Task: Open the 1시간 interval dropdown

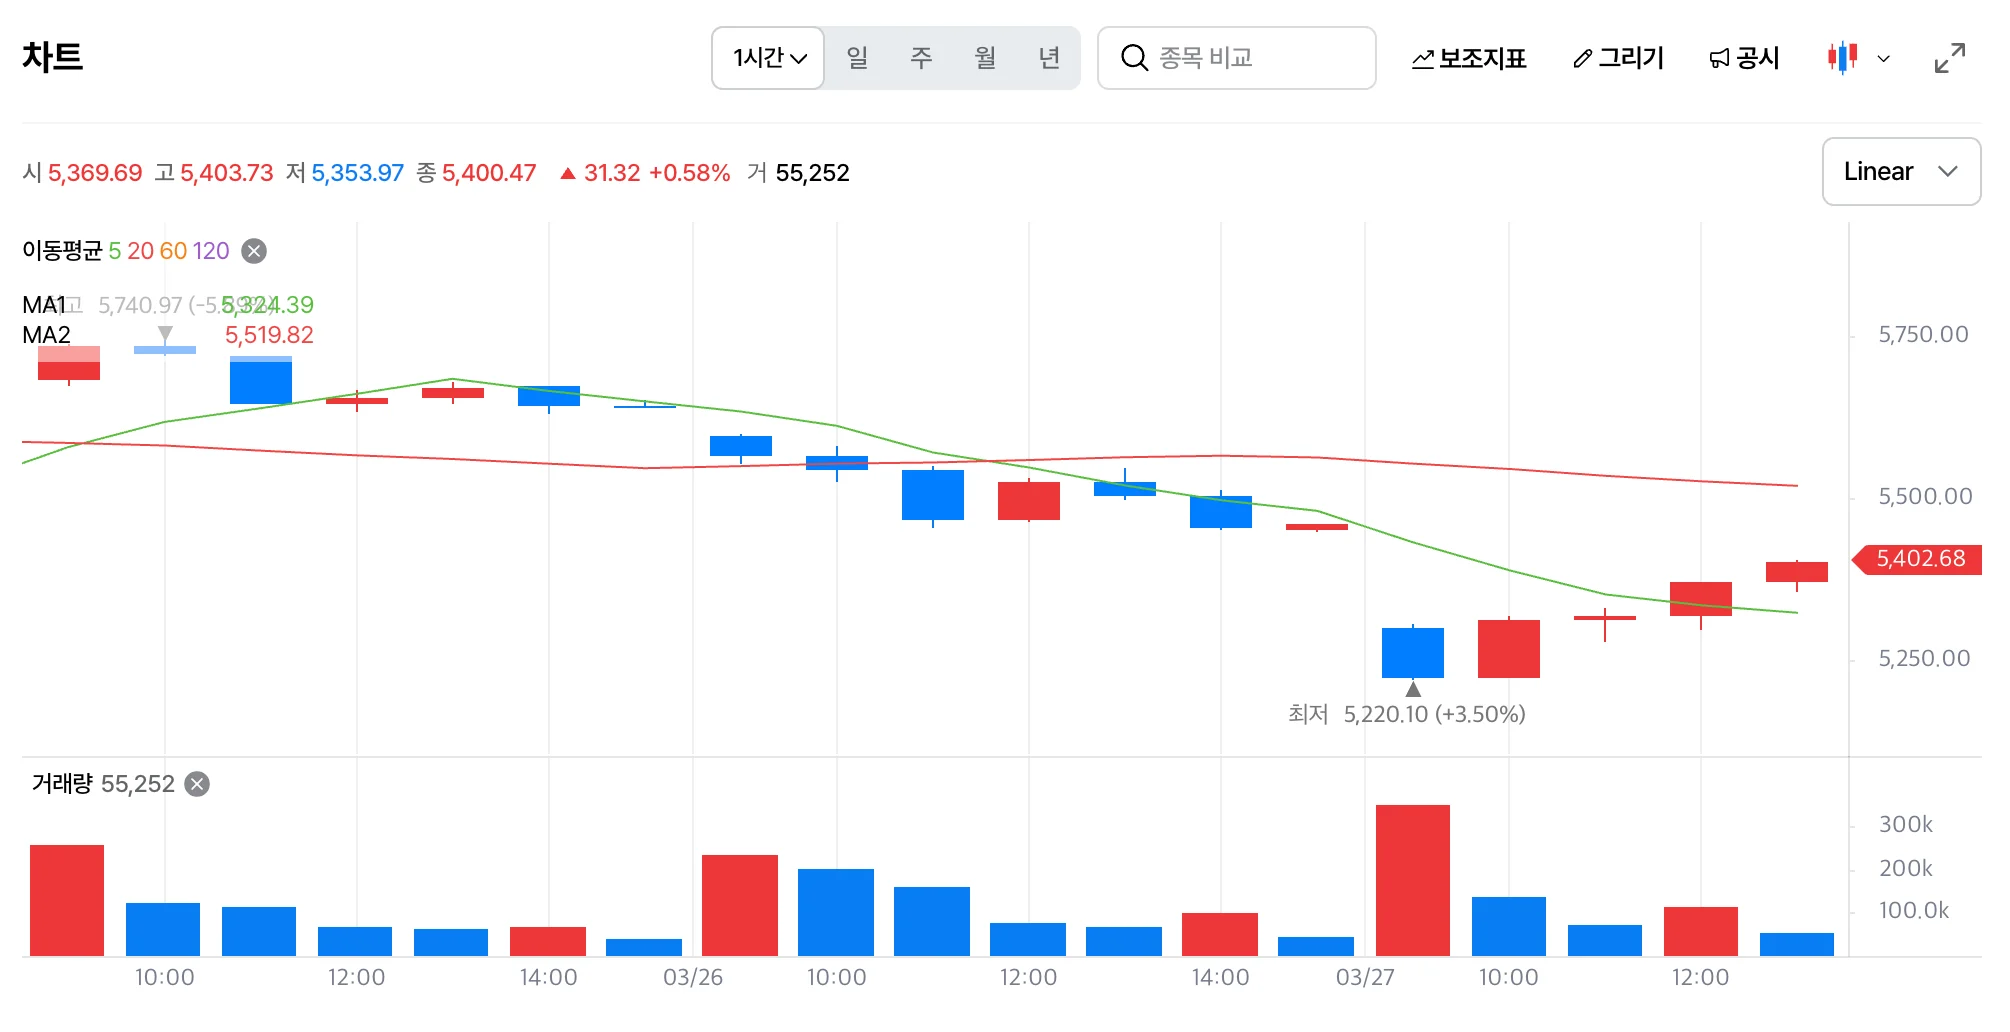Action: tap(768, 58)
